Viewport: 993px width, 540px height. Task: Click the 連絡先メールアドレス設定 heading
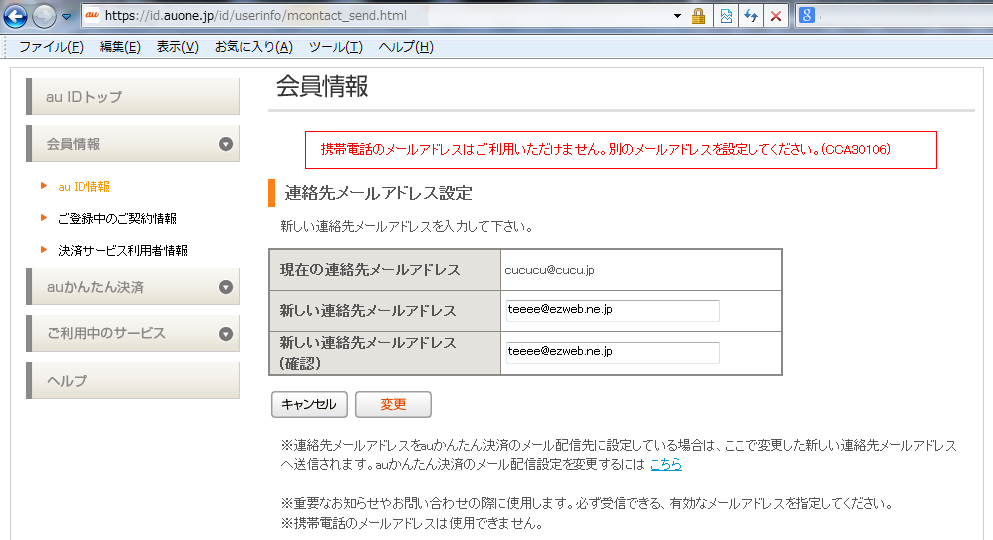point(379,193)
